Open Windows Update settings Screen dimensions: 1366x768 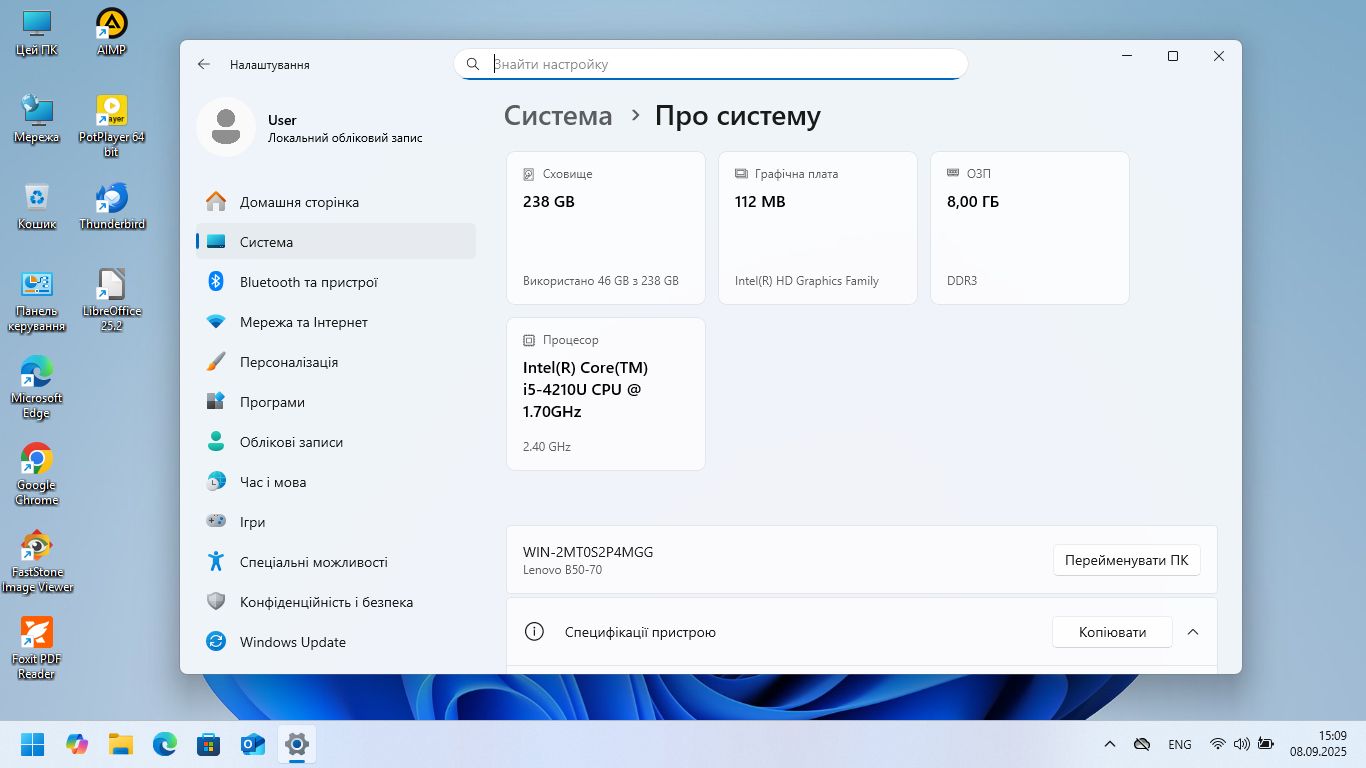(x=336, y=642)
